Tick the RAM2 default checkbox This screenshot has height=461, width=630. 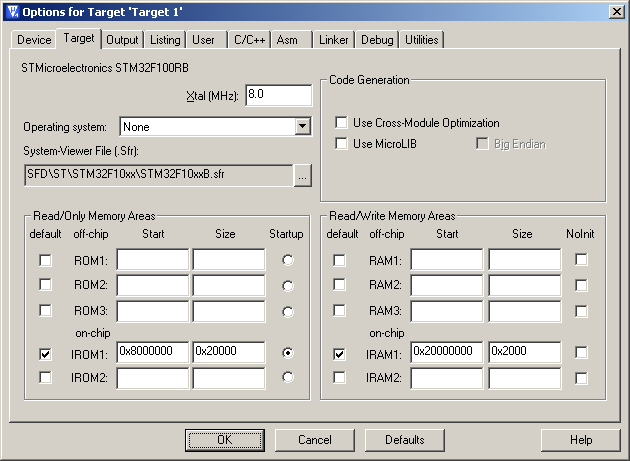(340, 285)
